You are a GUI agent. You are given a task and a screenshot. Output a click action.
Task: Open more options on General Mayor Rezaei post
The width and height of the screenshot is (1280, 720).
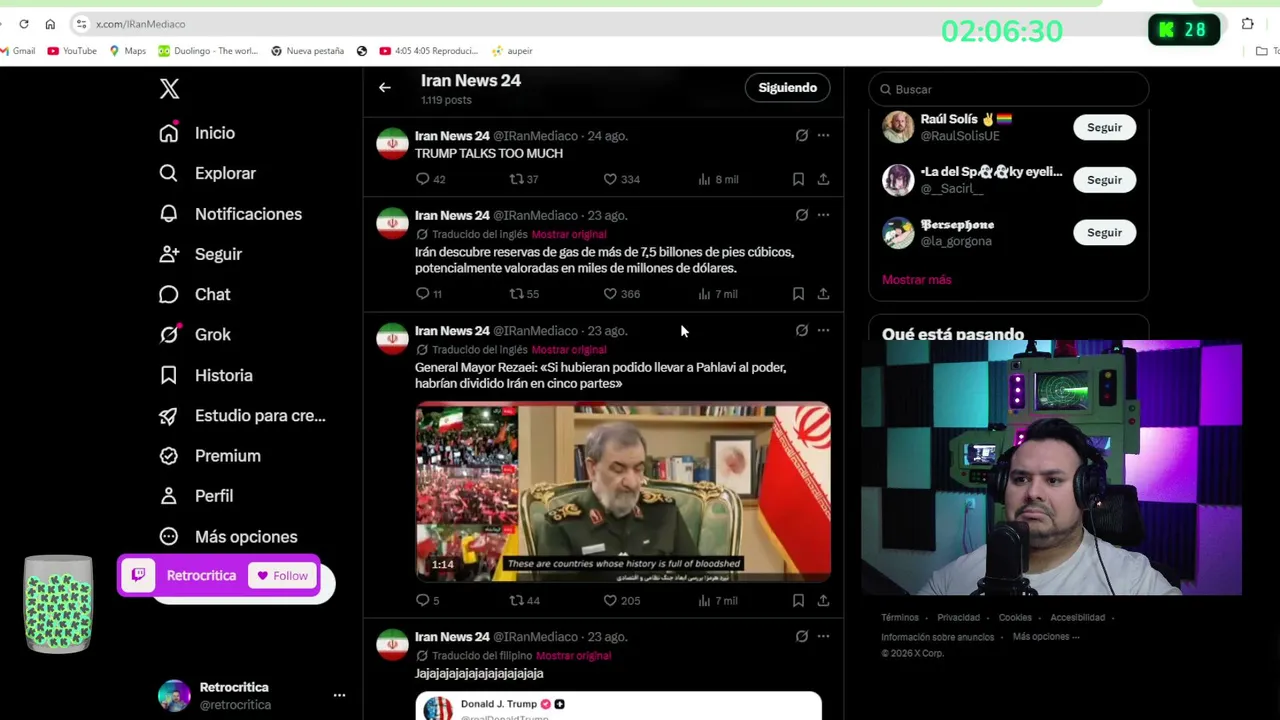823,330
